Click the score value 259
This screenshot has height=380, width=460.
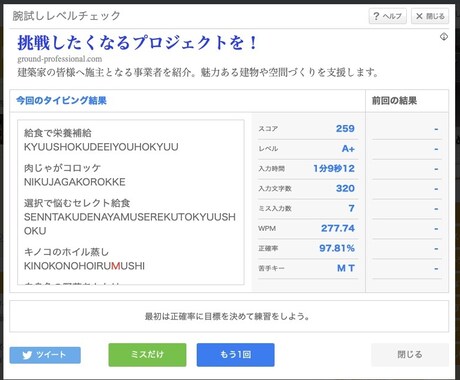[x=345, y=128]
